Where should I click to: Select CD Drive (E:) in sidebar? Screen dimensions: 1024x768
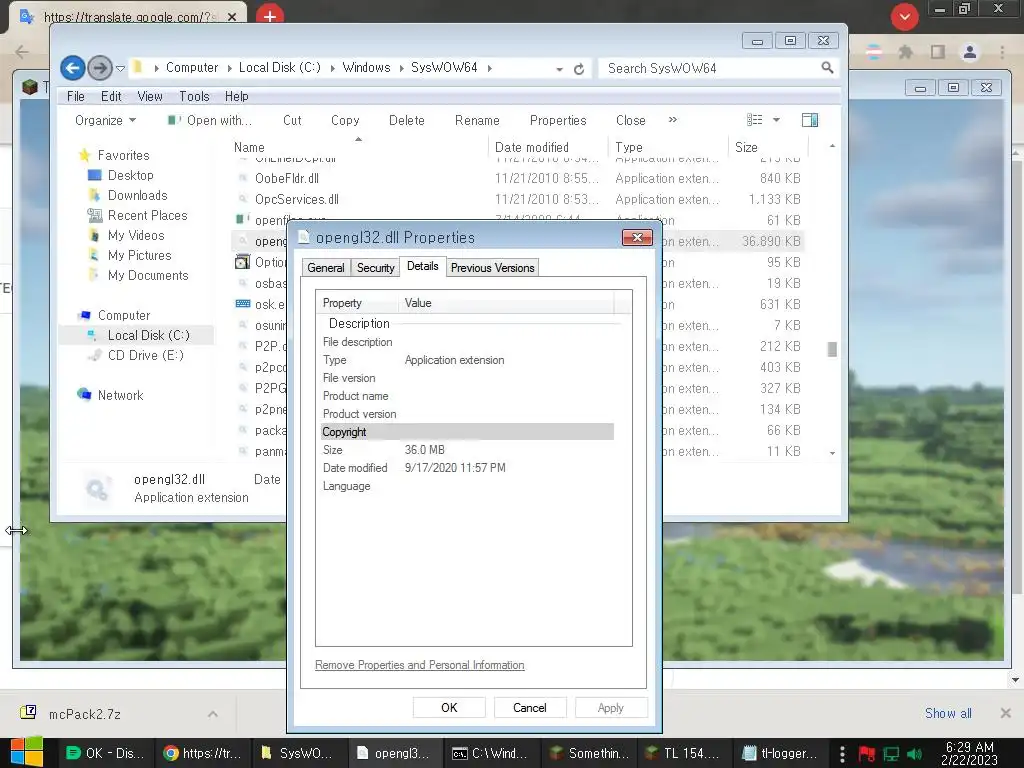(145, 355)
